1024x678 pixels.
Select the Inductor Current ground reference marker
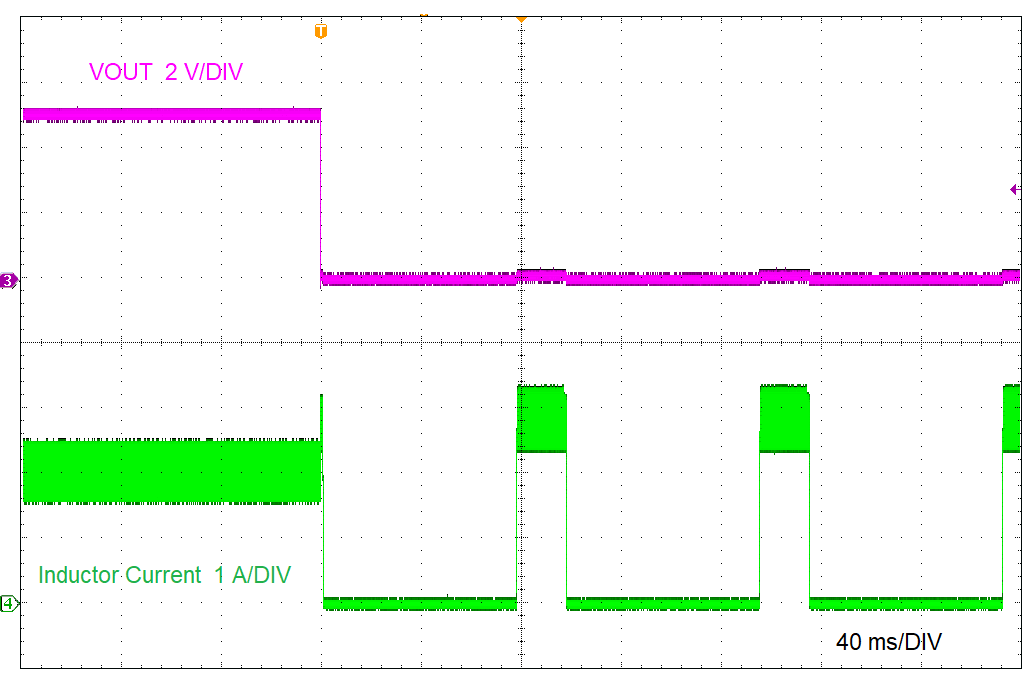7,604
